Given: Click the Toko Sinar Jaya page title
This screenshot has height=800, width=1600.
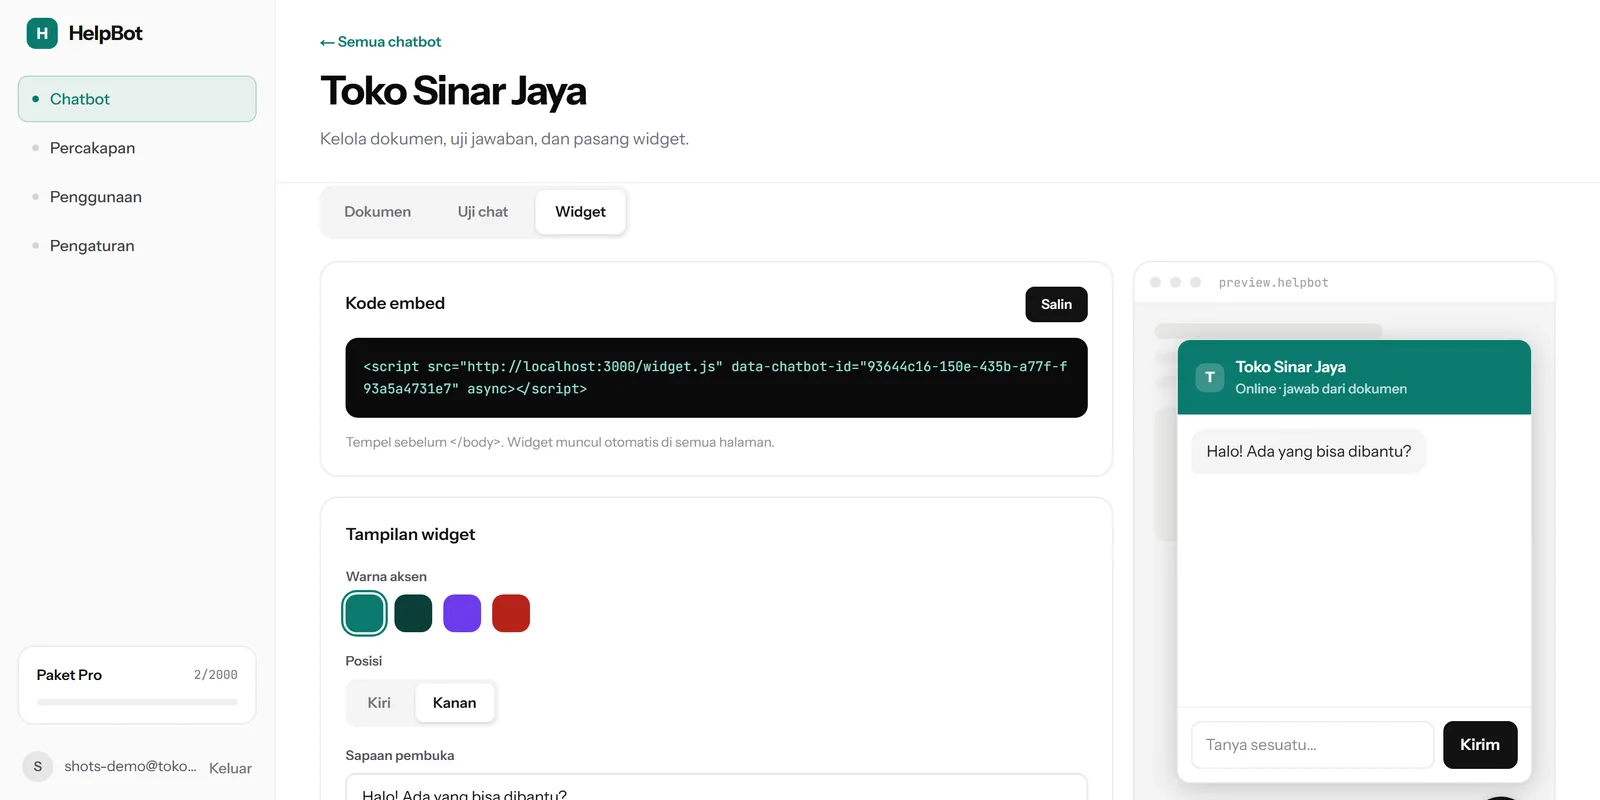Looking at the screenshot, I should point(453,91).
